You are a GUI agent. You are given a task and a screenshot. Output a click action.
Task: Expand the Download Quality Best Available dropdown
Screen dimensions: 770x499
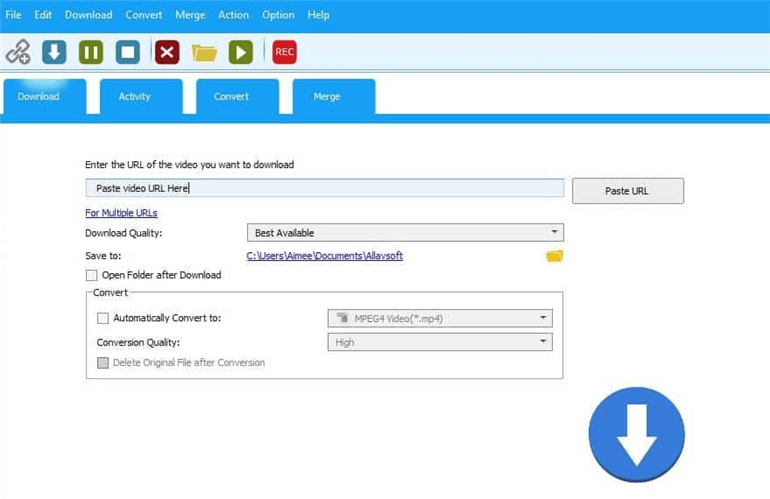pyautogui.click(x=405, y=233)
